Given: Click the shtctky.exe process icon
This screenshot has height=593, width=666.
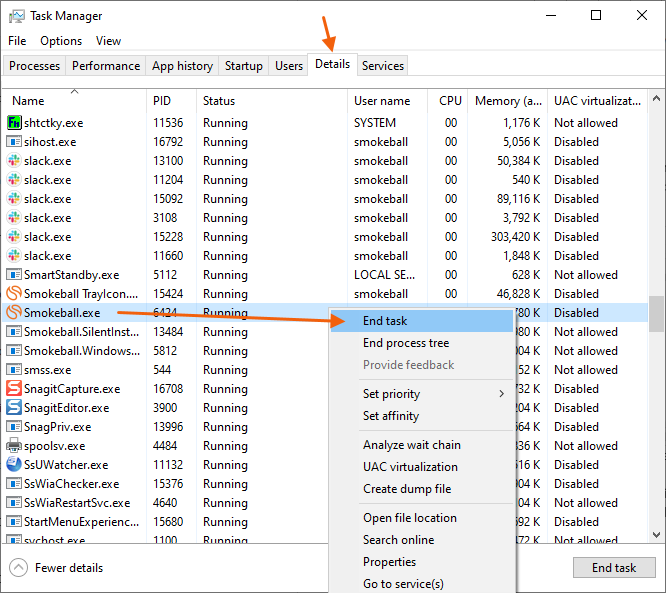Looking at the screenshot, I should tap(14, 123).
